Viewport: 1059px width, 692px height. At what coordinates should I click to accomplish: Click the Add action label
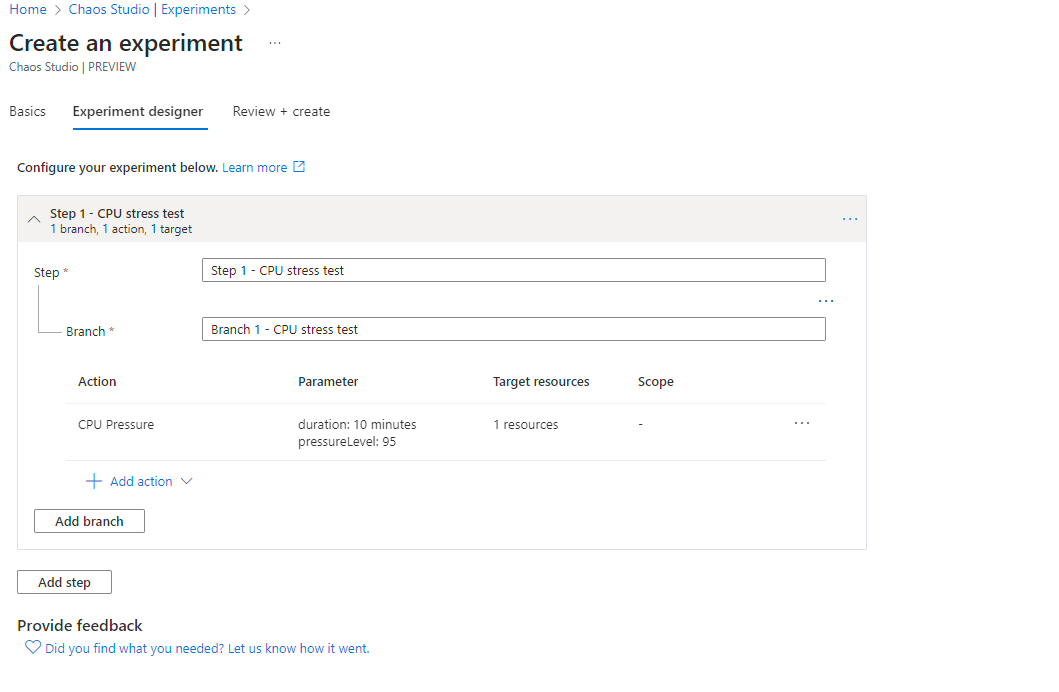[x=141, y=481]
